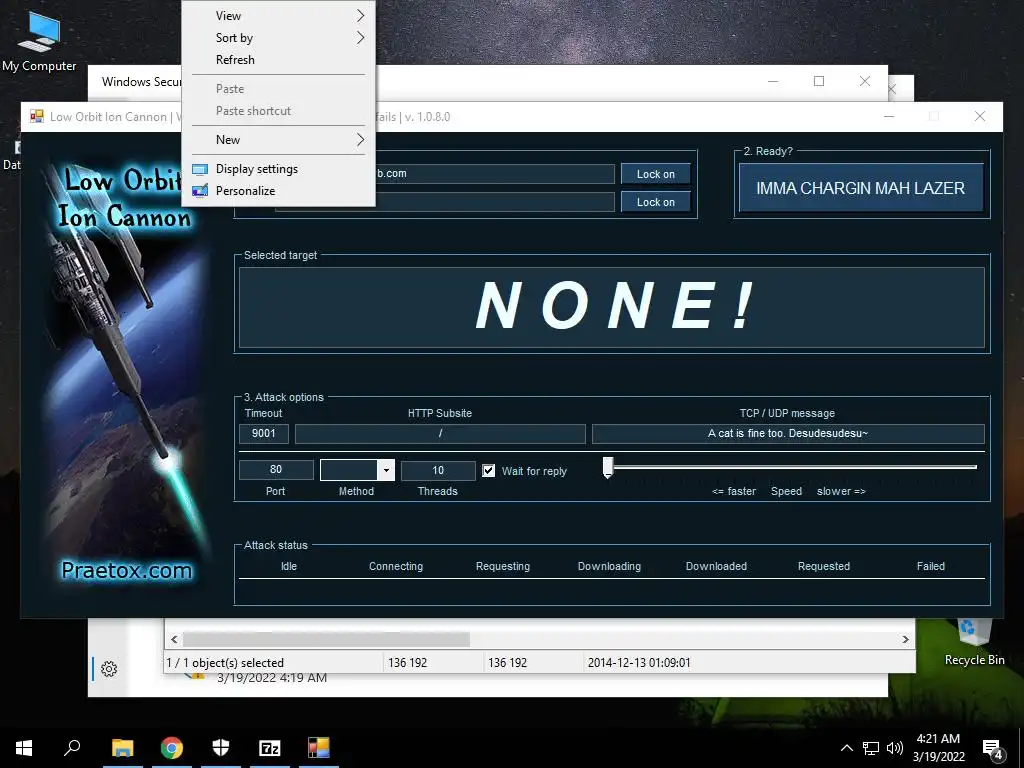Click the URL field ending b.com

[x=494, y=174]
